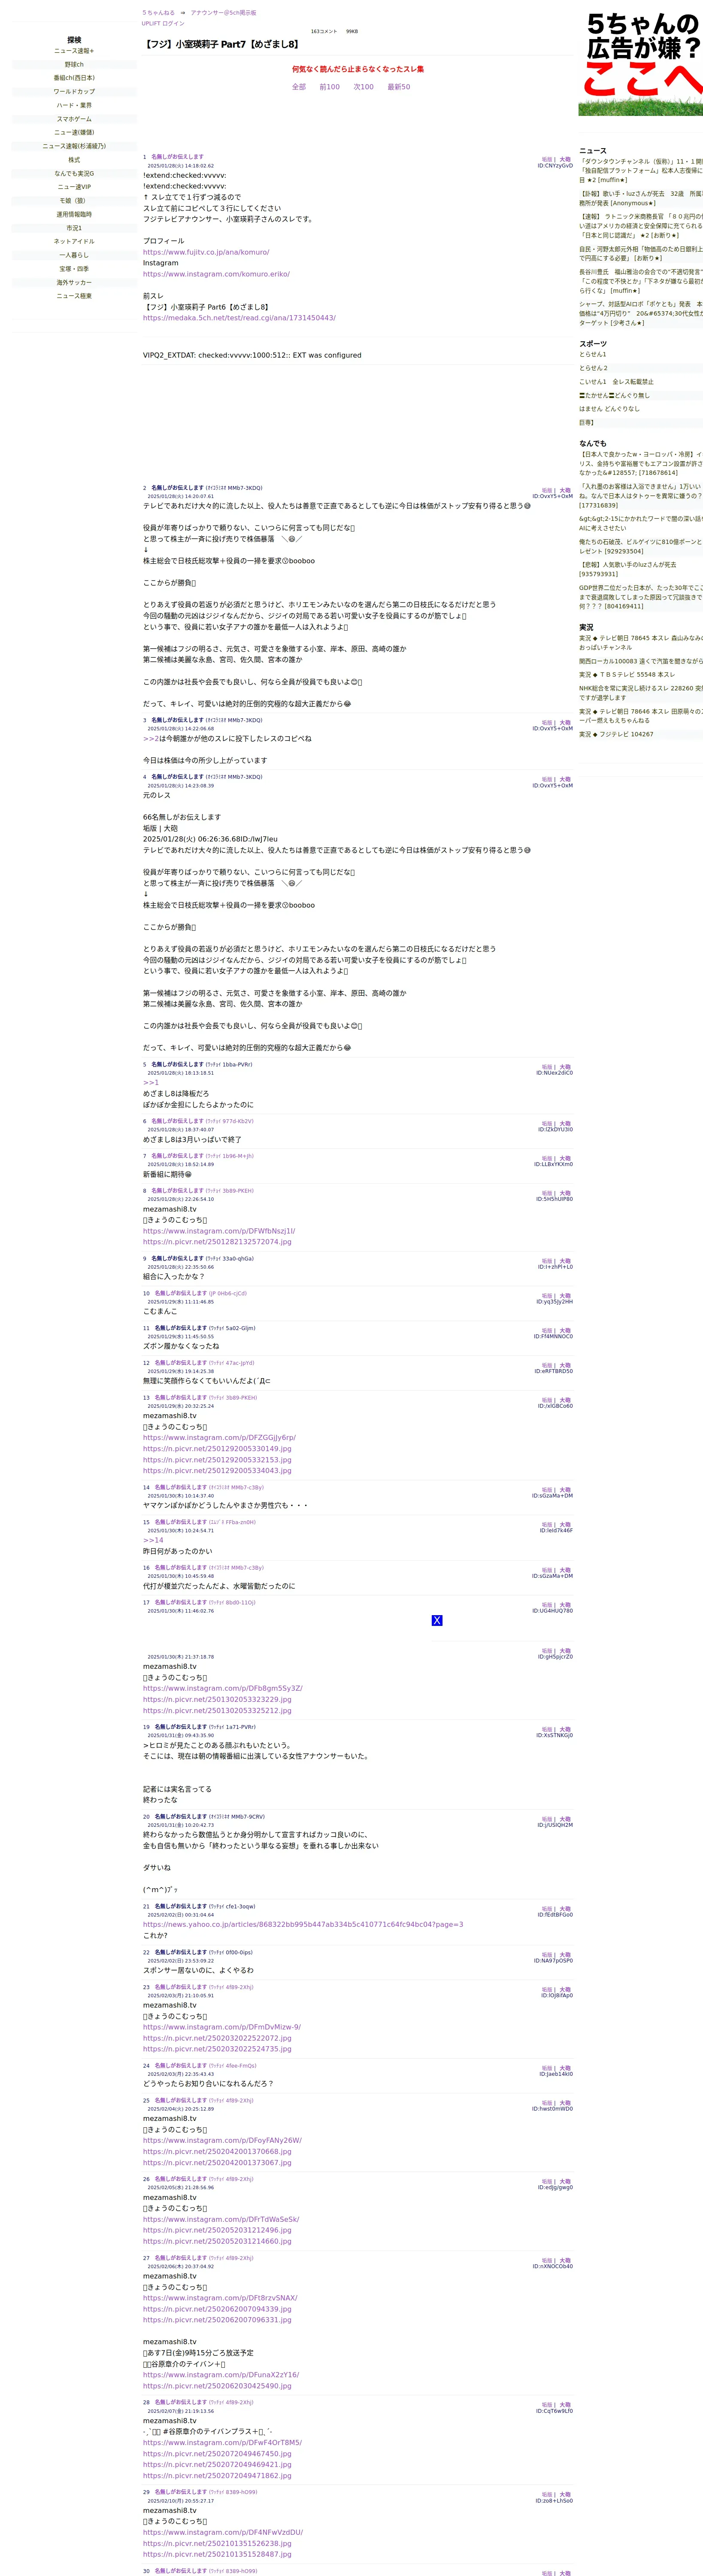Click the red スレ集 recommendation link
Viewport: 703px width, 2576px height.
(x=358, y=69)
